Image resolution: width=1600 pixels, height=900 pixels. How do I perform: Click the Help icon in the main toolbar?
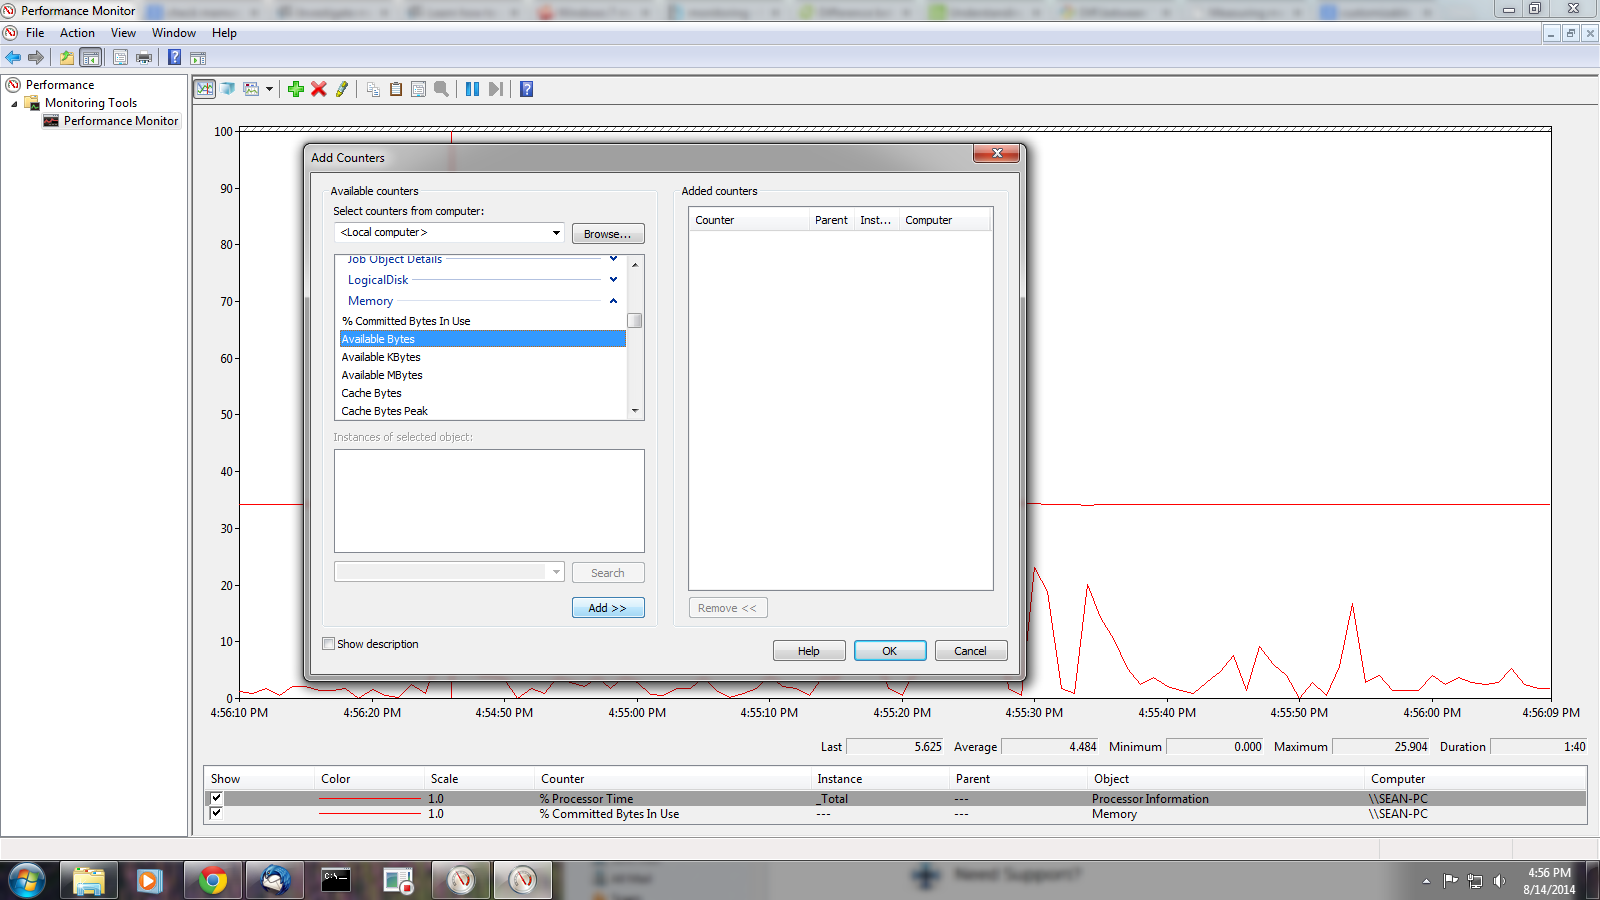(174, 58)
